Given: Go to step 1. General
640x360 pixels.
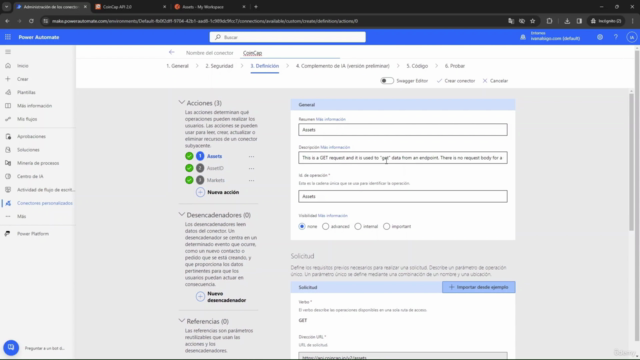Looking at the screenshot, I should point(178,66).
